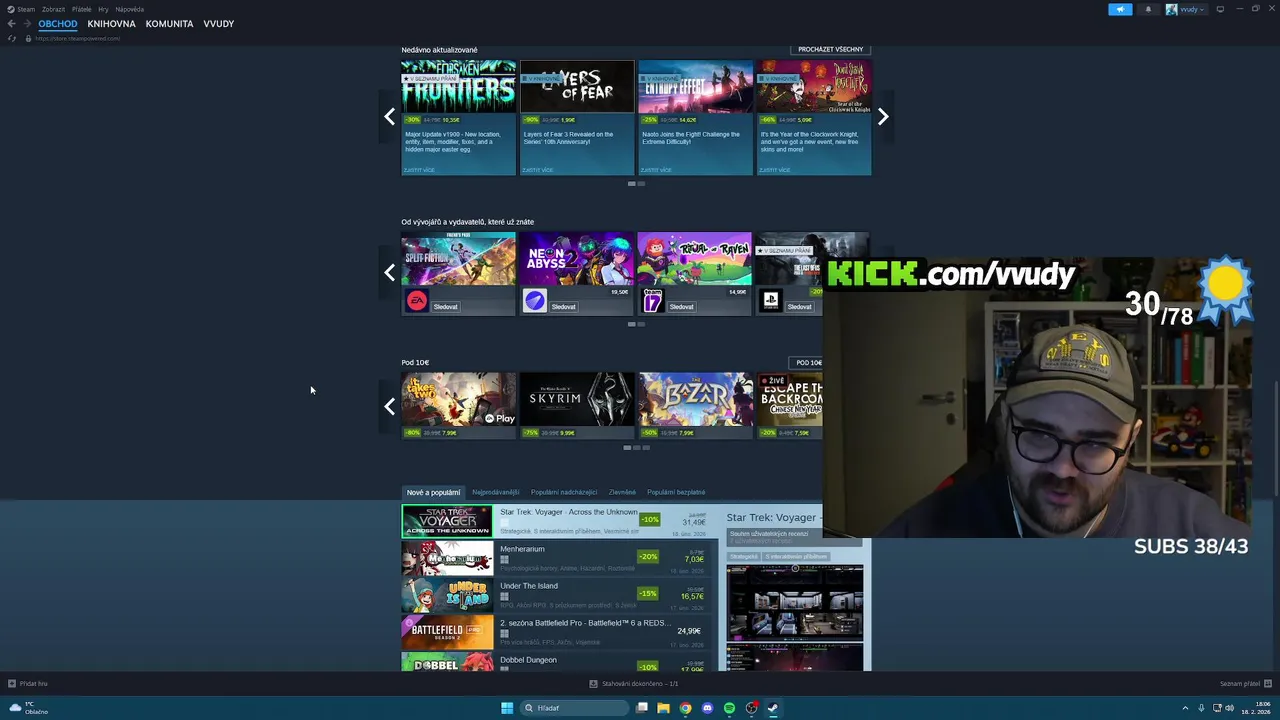Screen dimensions: 1280x720
Task: Open the Layers of Fear update card
Action: (x=577, y=118)
